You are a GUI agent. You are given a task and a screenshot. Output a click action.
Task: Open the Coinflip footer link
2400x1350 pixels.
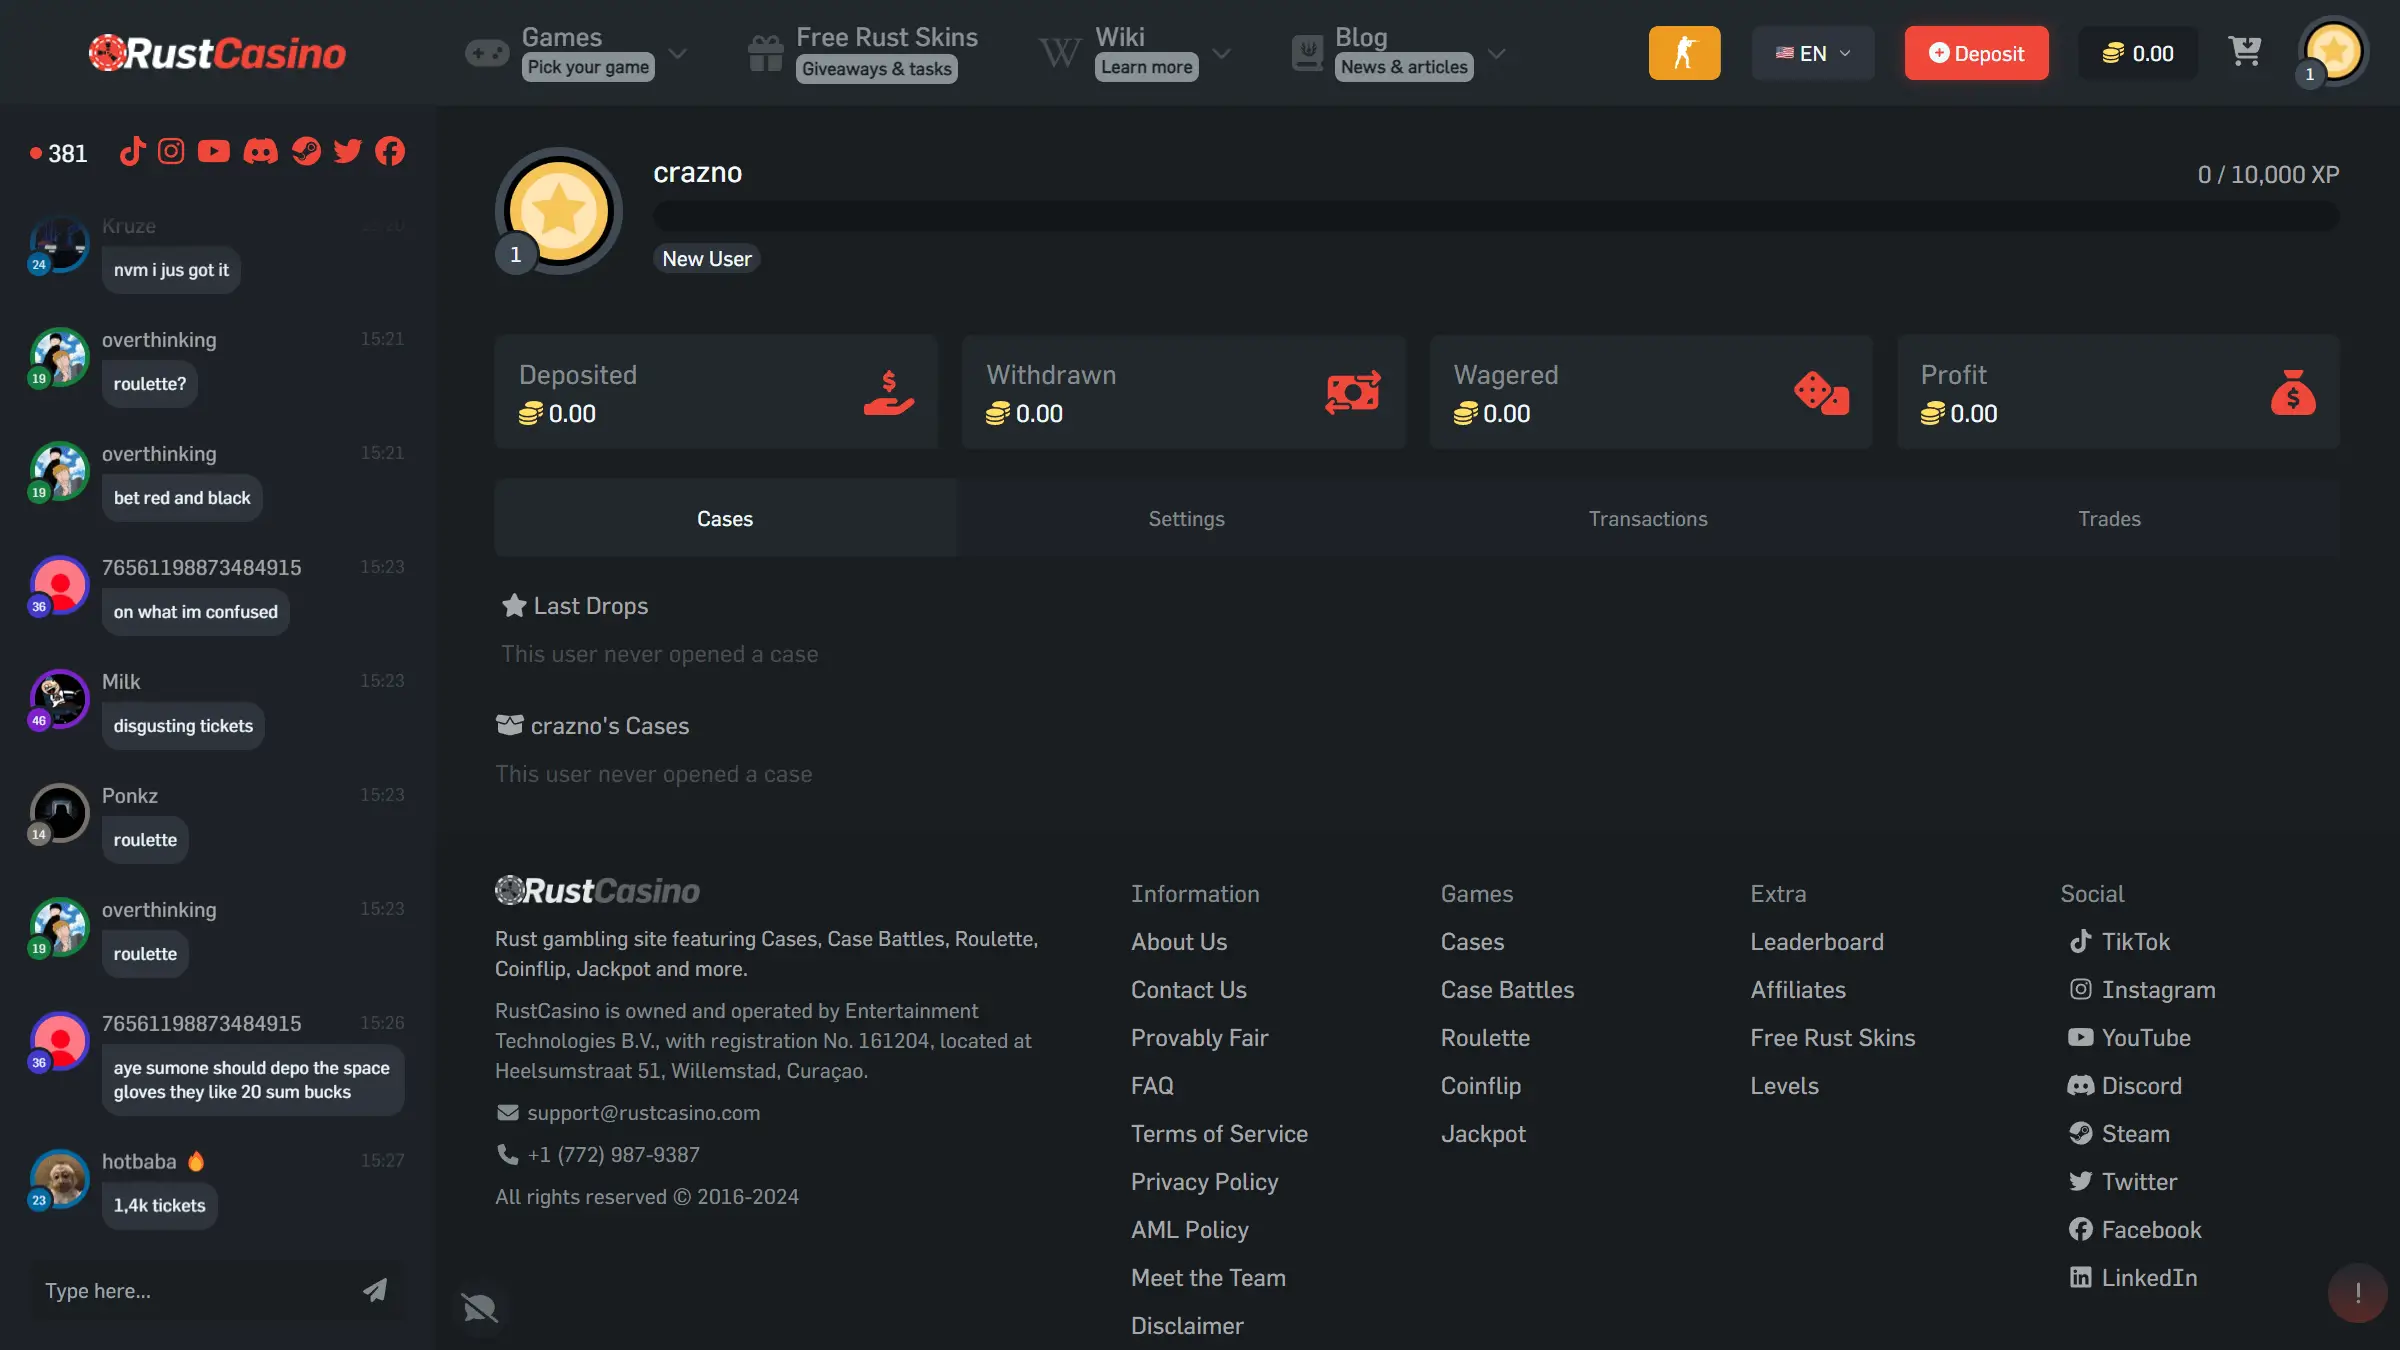[1480, 1085]
